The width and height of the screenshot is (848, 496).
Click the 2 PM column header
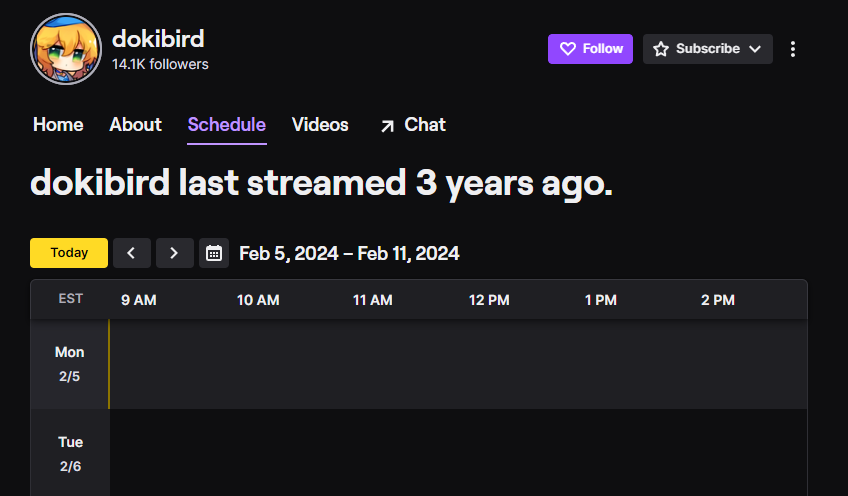point(718,300)
